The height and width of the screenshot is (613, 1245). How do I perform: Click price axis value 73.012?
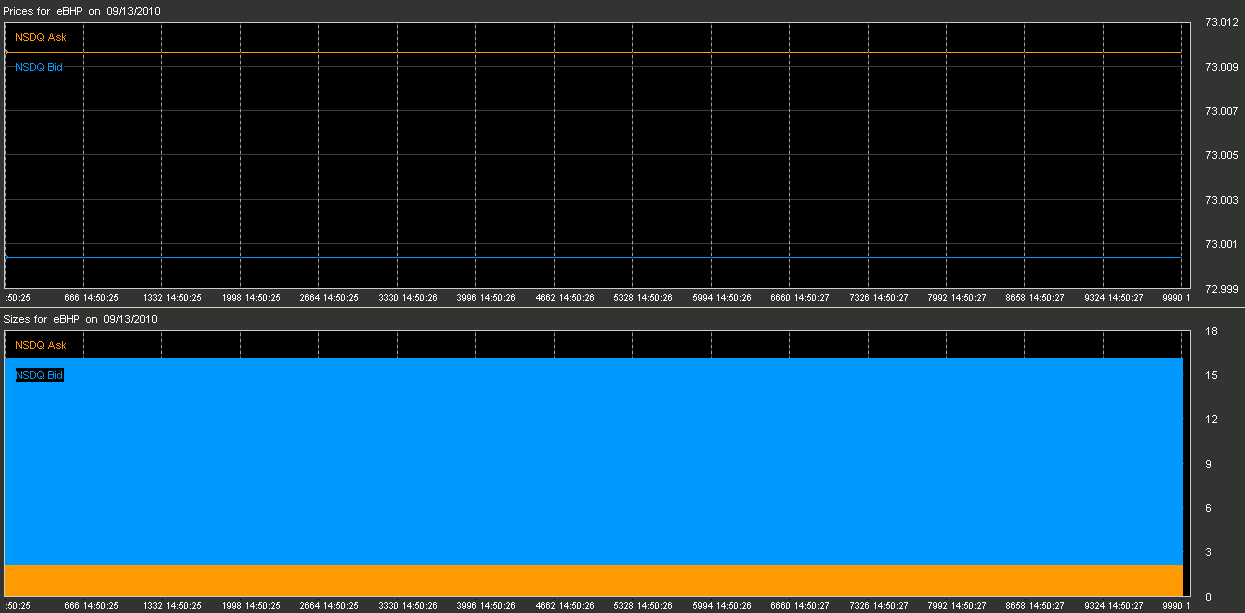1221,23
